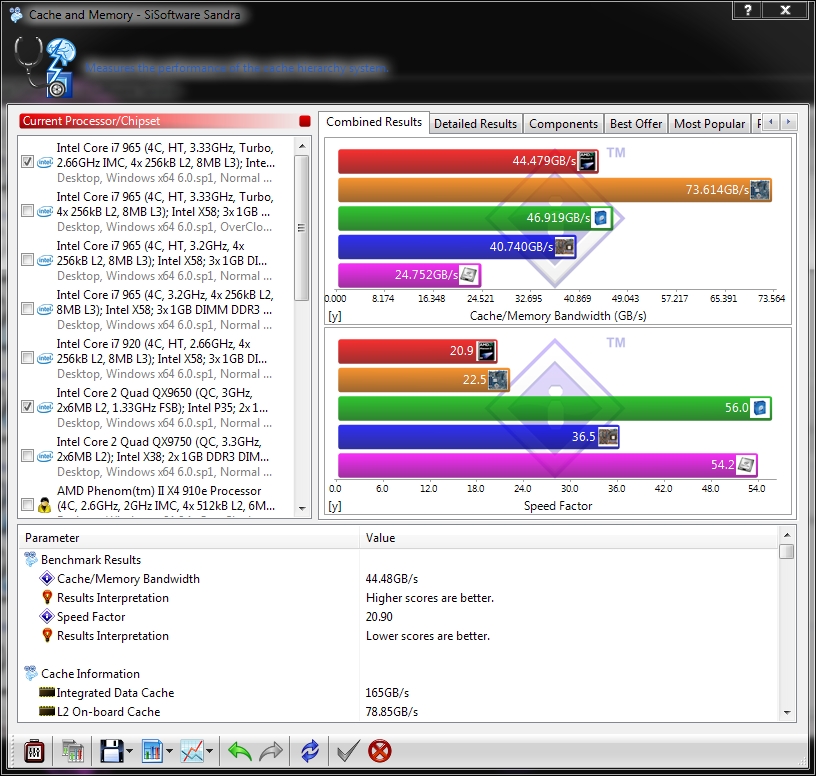Select the 'Lower scores are better.' value
The image size is (816, 776).
(x=428, y=635)
